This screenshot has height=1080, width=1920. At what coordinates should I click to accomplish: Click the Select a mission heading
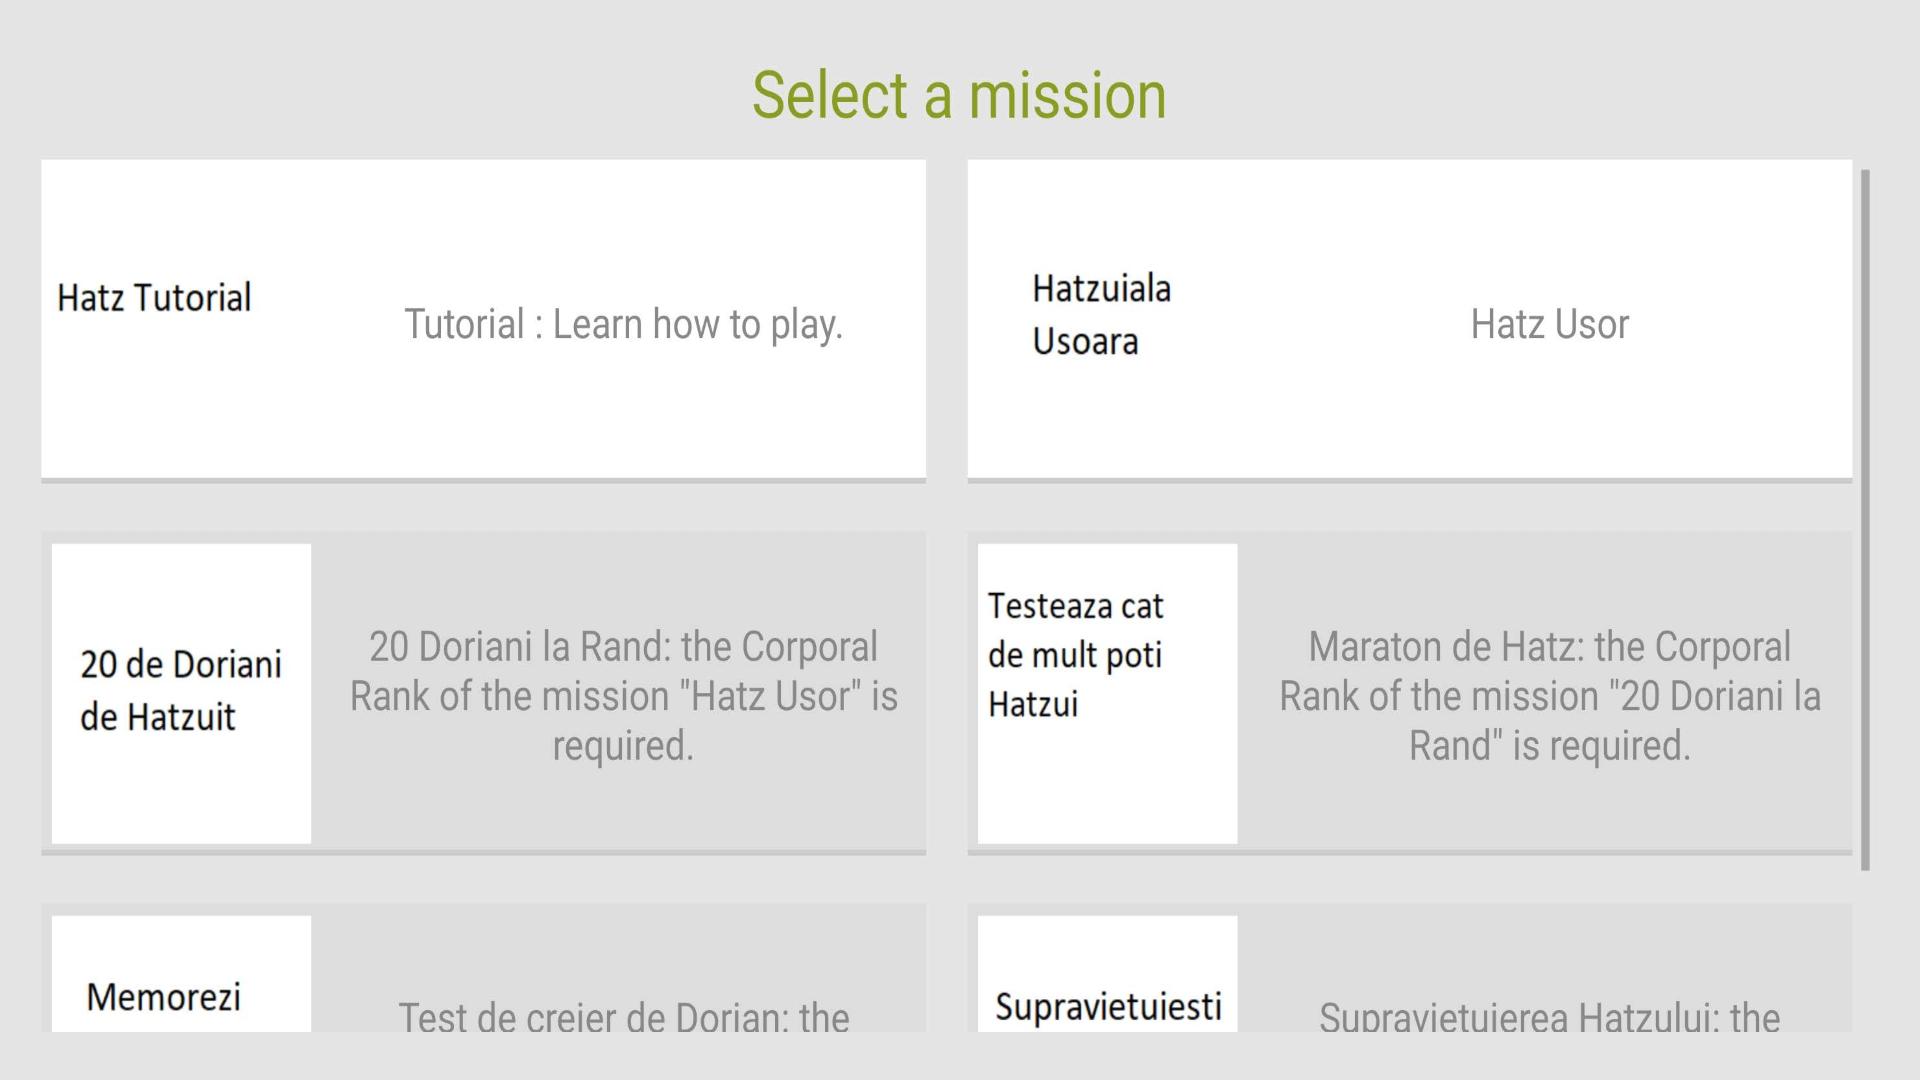click(959, 96)
